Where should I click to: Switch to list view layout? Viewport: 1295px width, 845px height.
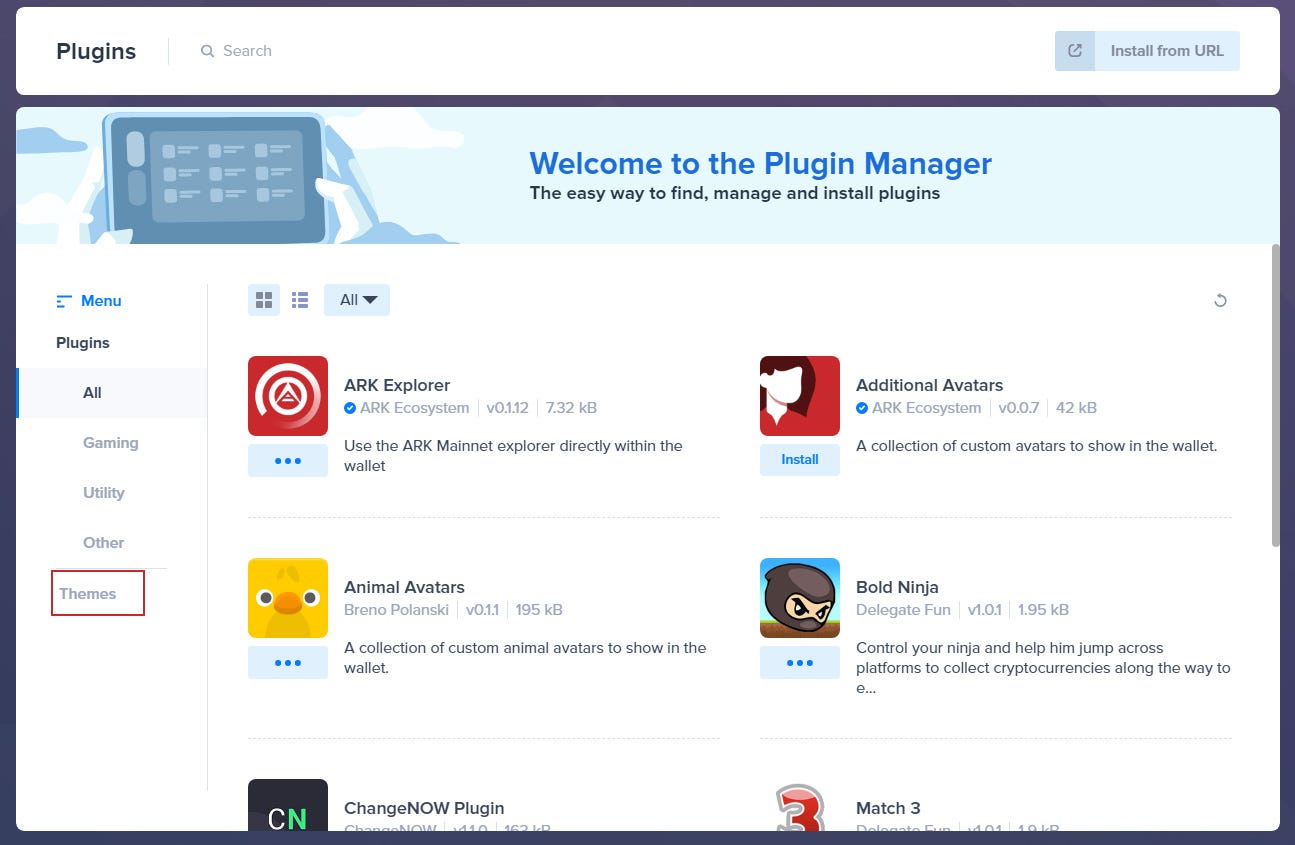[300, 300]
